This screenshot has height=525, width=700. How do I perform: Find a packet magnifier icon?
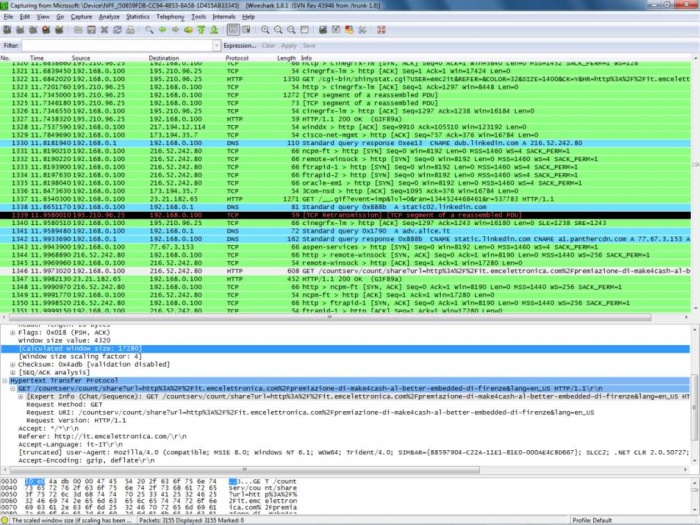click(149, 30)
